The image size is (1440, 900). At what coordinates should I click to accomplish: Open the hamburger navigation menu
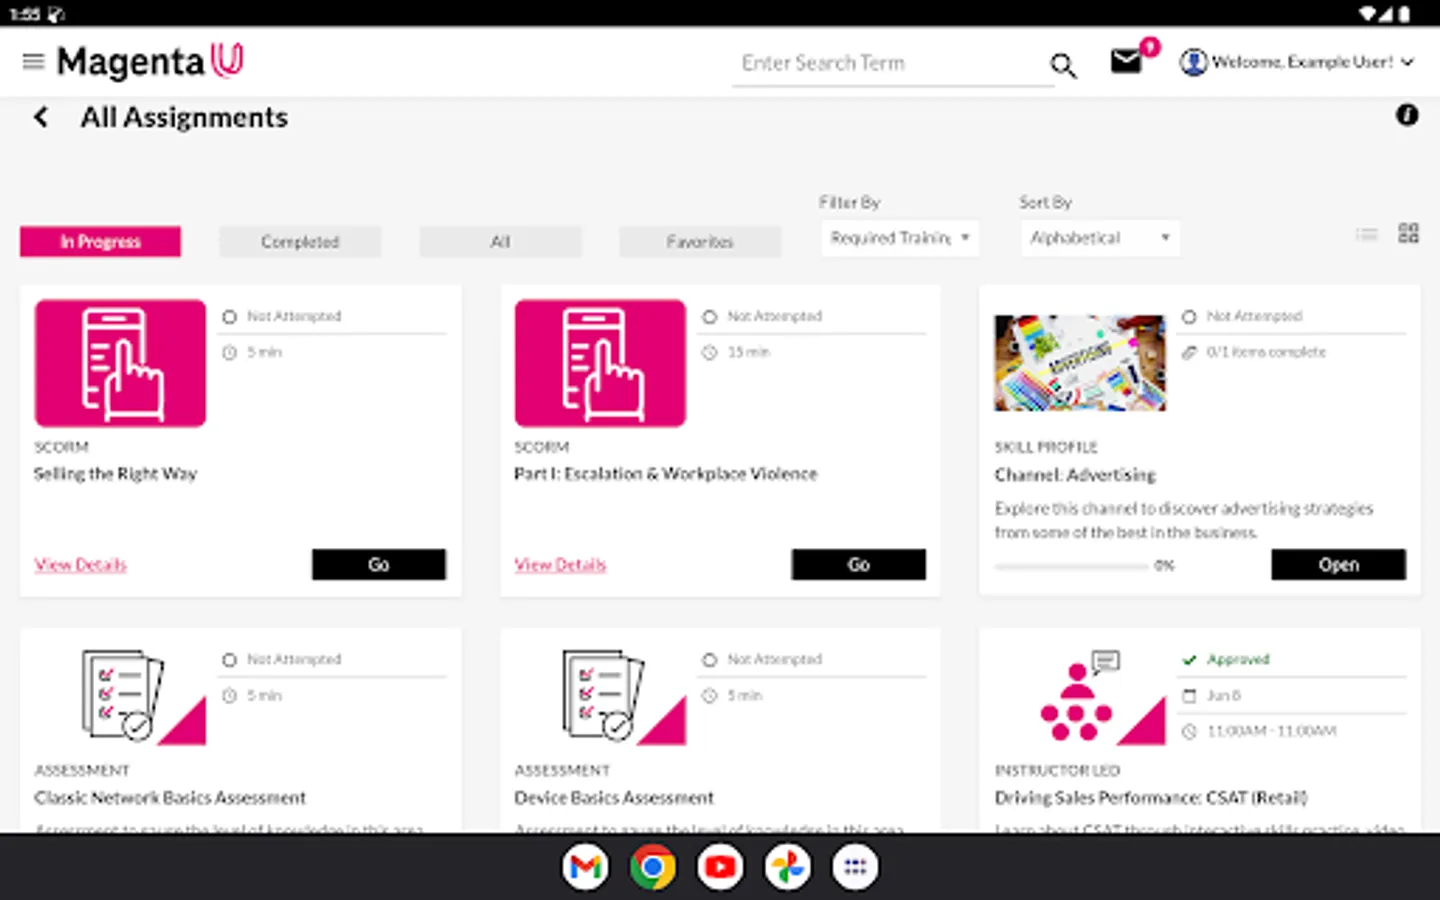point(33,62)
